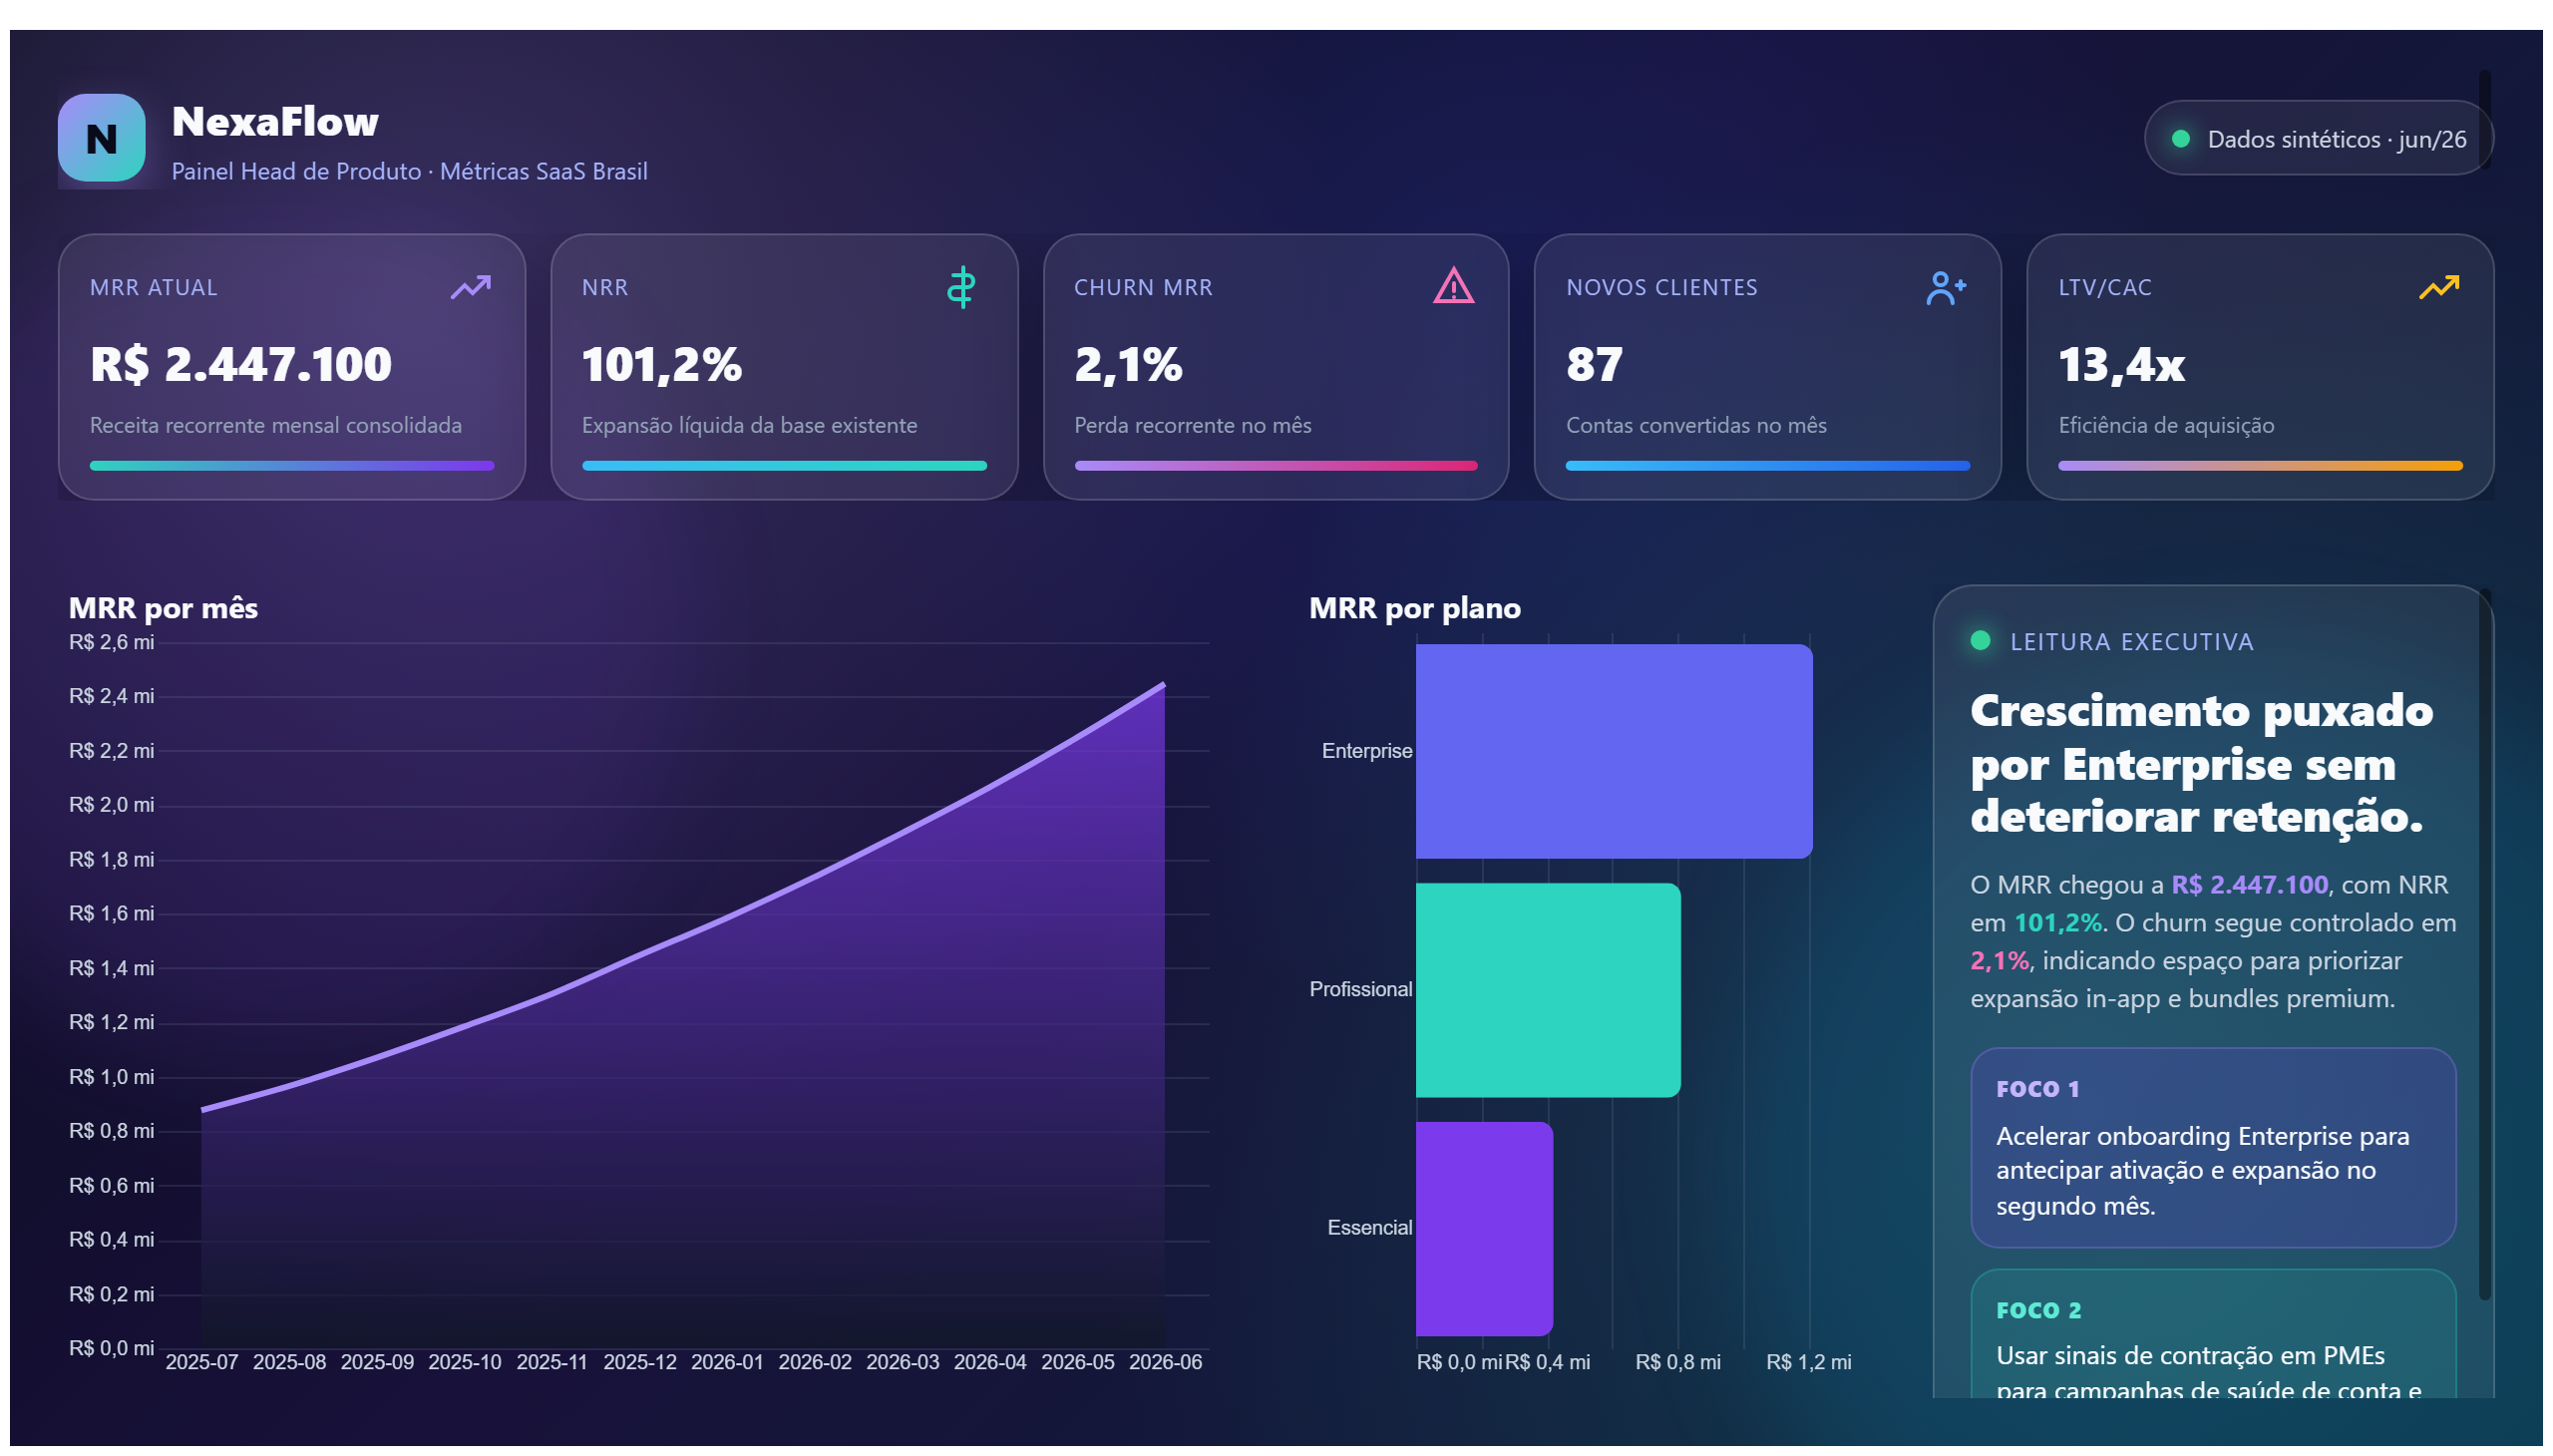Click the NRR currency sign icon
The image size is (2553, 1456).
click(961, 288)
